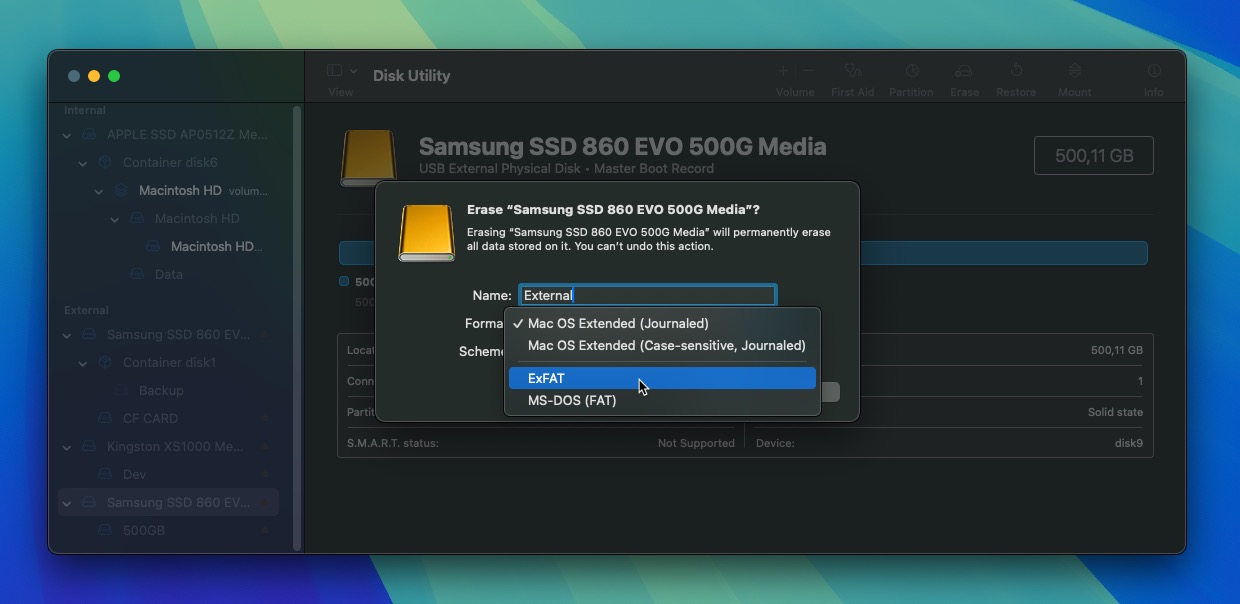Collapse the Kingston XS1000 Media chevron
The height and width of the screenshot is (604, 1240).
click(67, 447)
